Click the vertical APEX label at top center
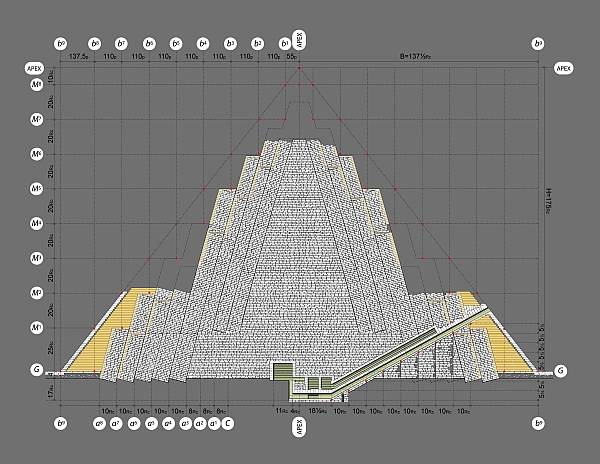 click(299, 40)
